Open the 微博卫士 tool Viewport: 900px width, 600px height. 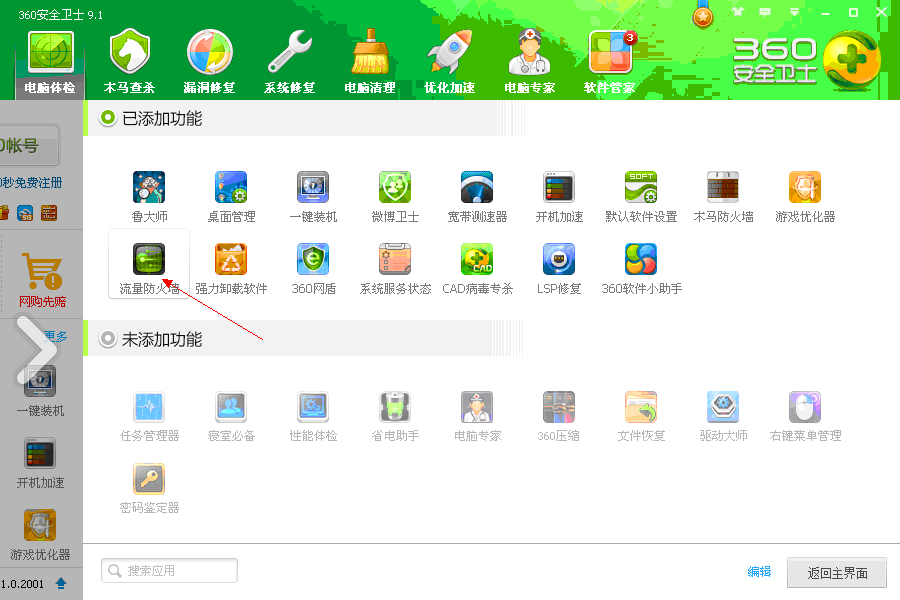click(x=395, y=197)
